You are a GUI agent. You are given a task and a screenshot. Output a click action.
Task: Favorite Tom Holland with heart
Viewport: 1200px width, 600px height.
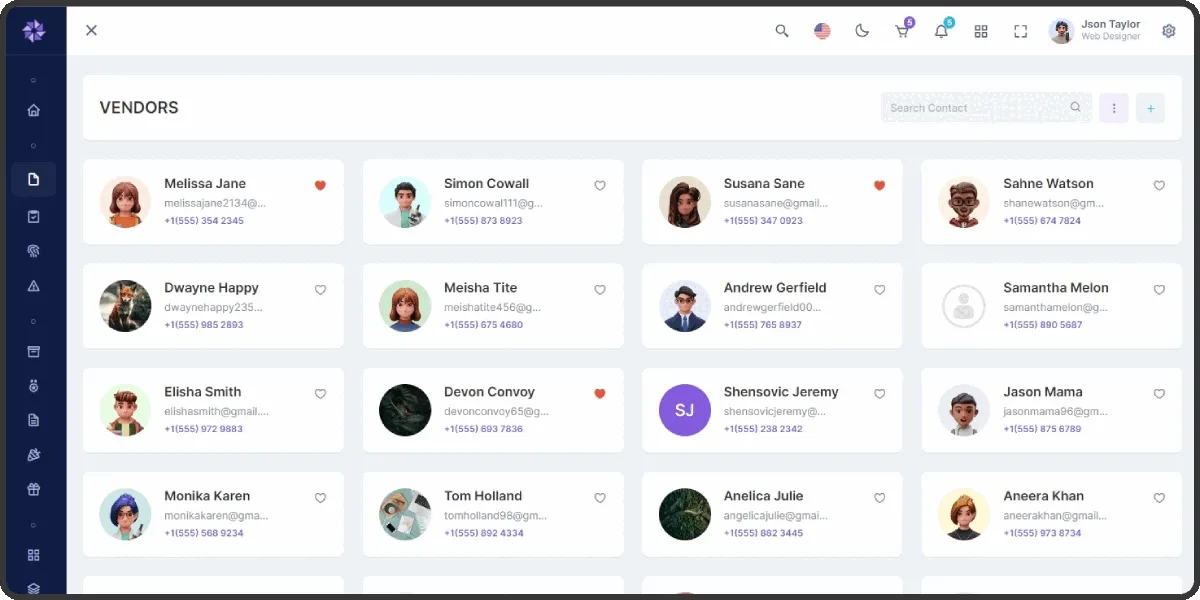click(600, 498)
